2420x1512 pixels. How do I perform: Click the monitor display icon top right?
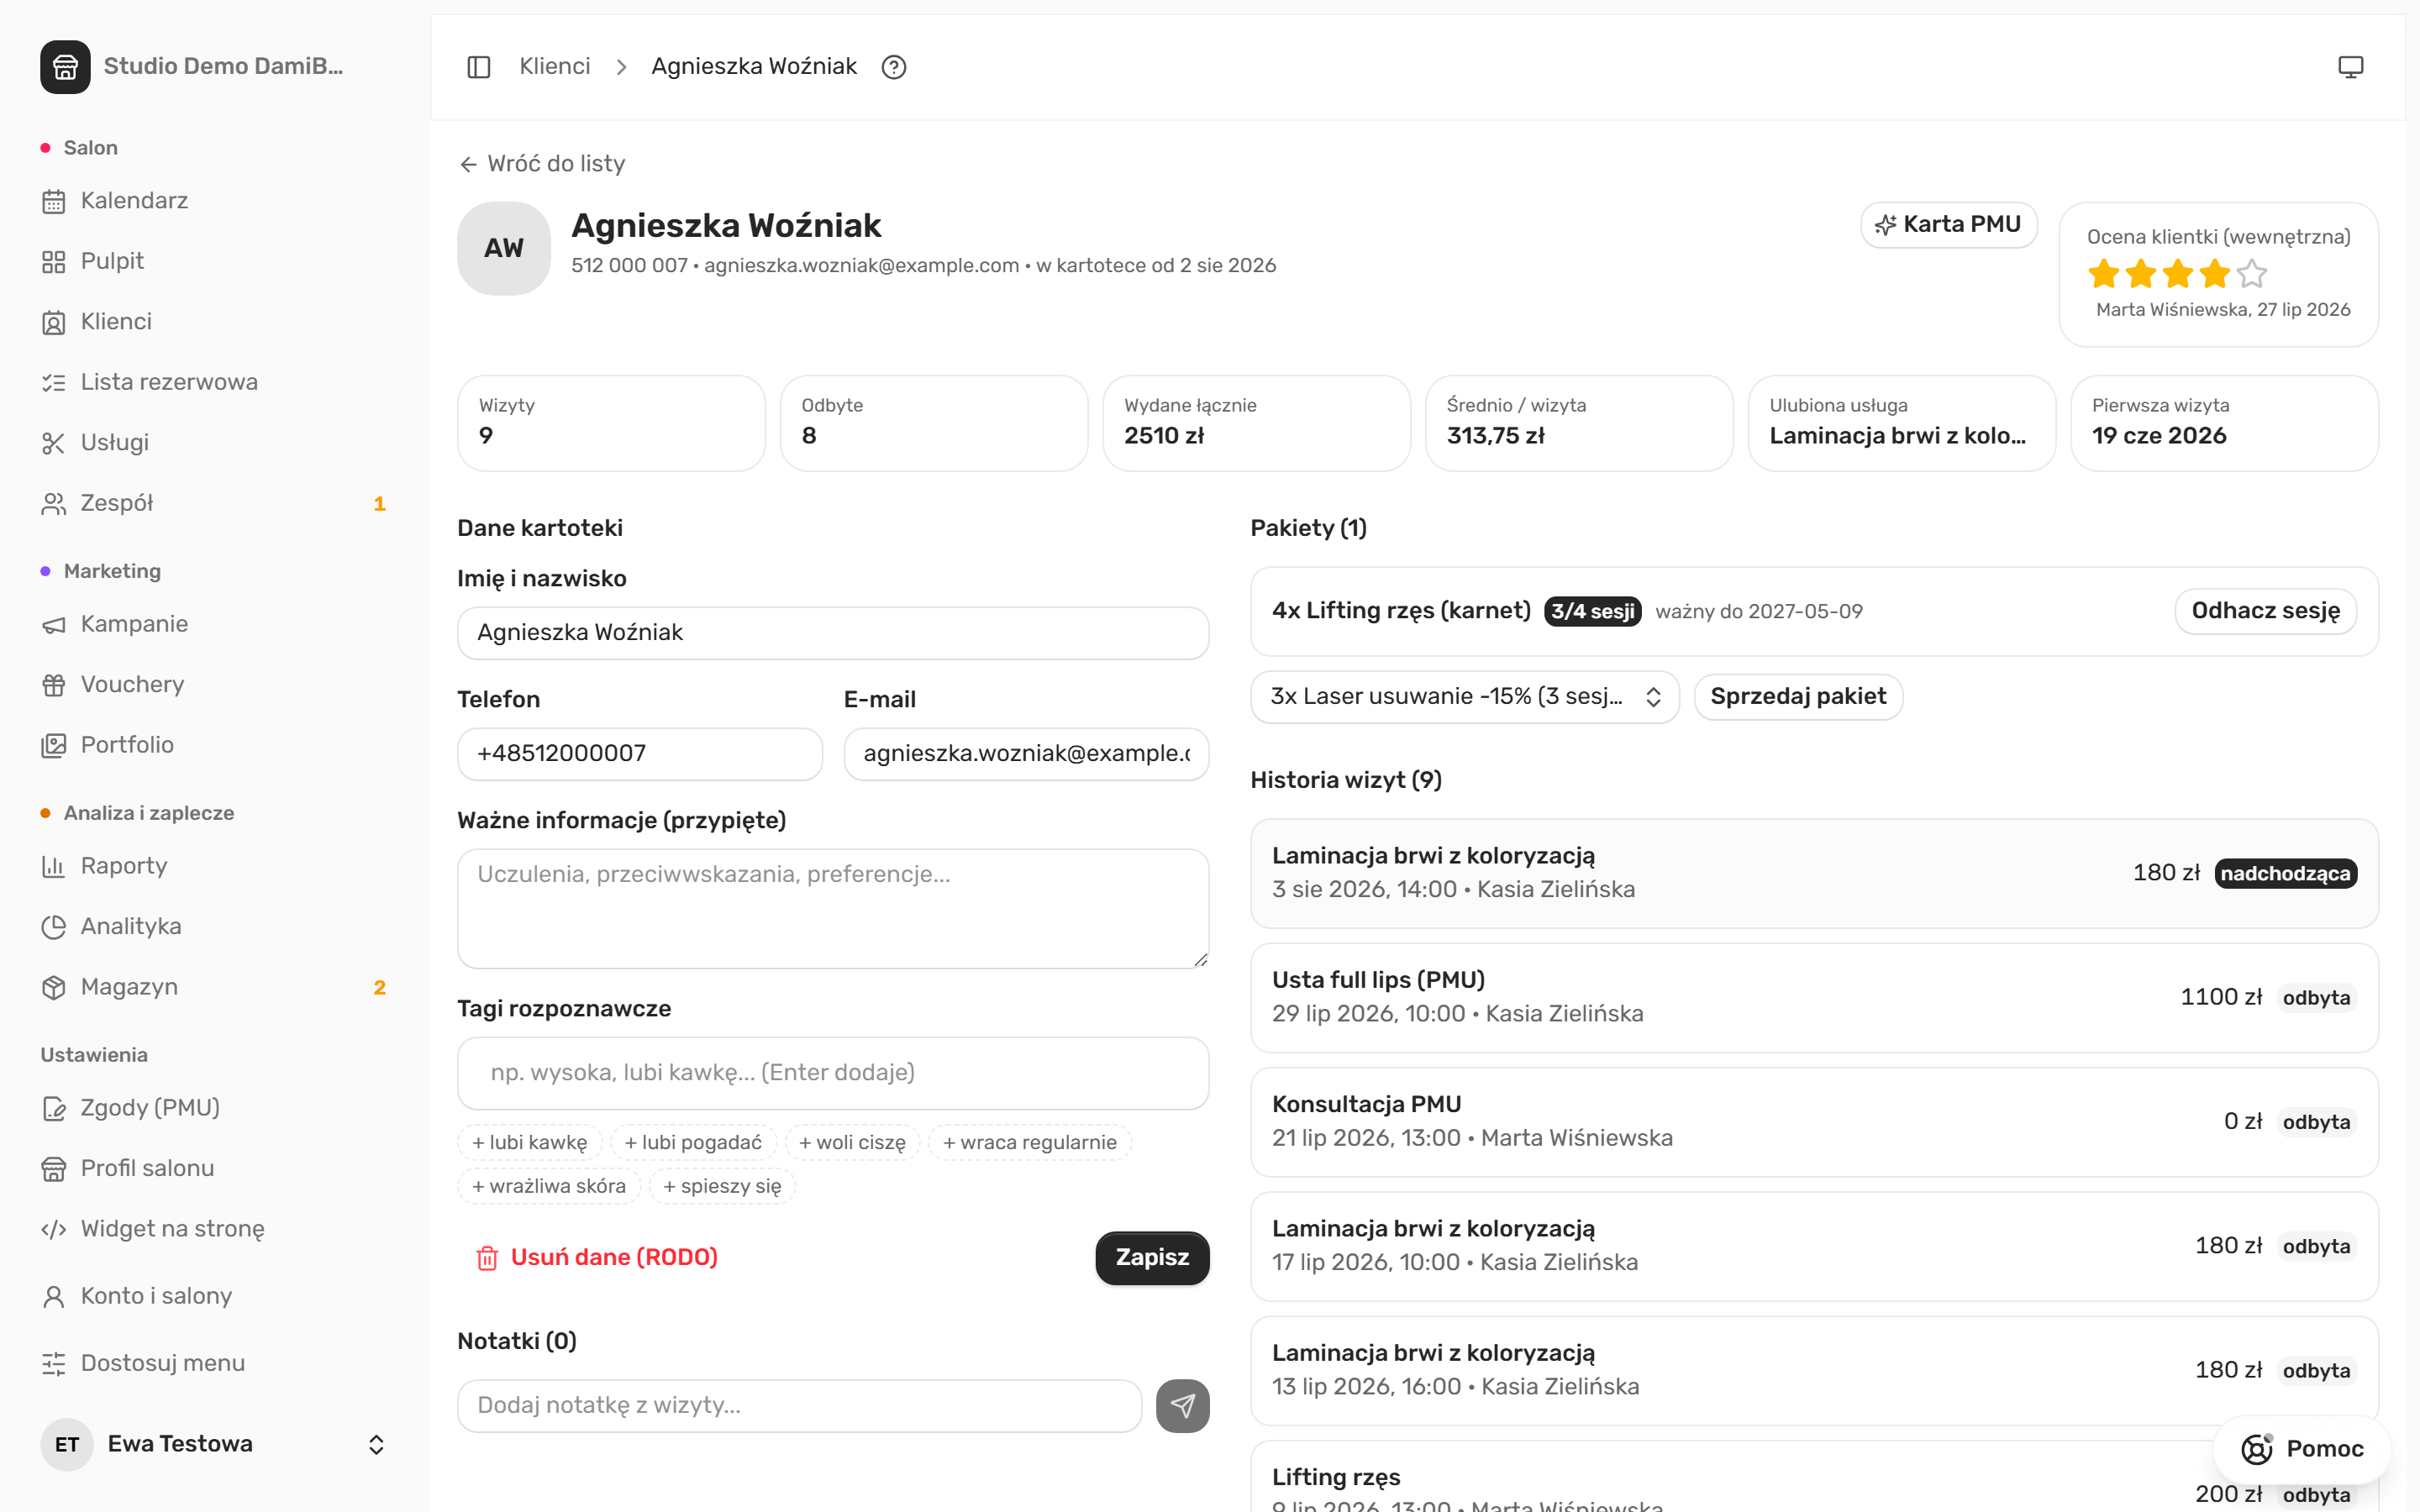tap(2351, 67)
